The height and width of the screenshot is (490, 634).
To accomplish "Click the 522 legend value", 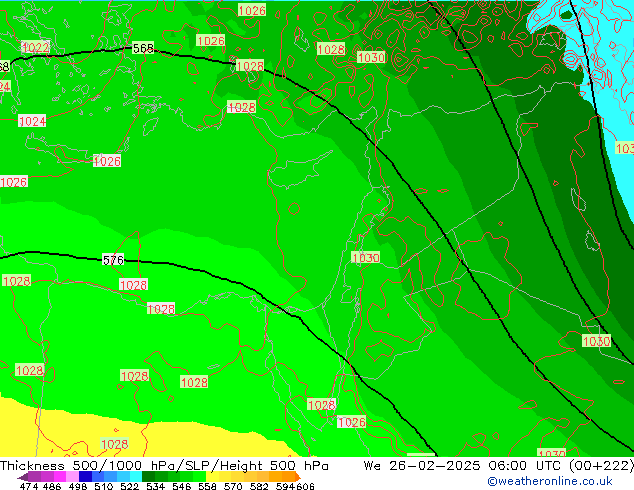I will [129, 486].
